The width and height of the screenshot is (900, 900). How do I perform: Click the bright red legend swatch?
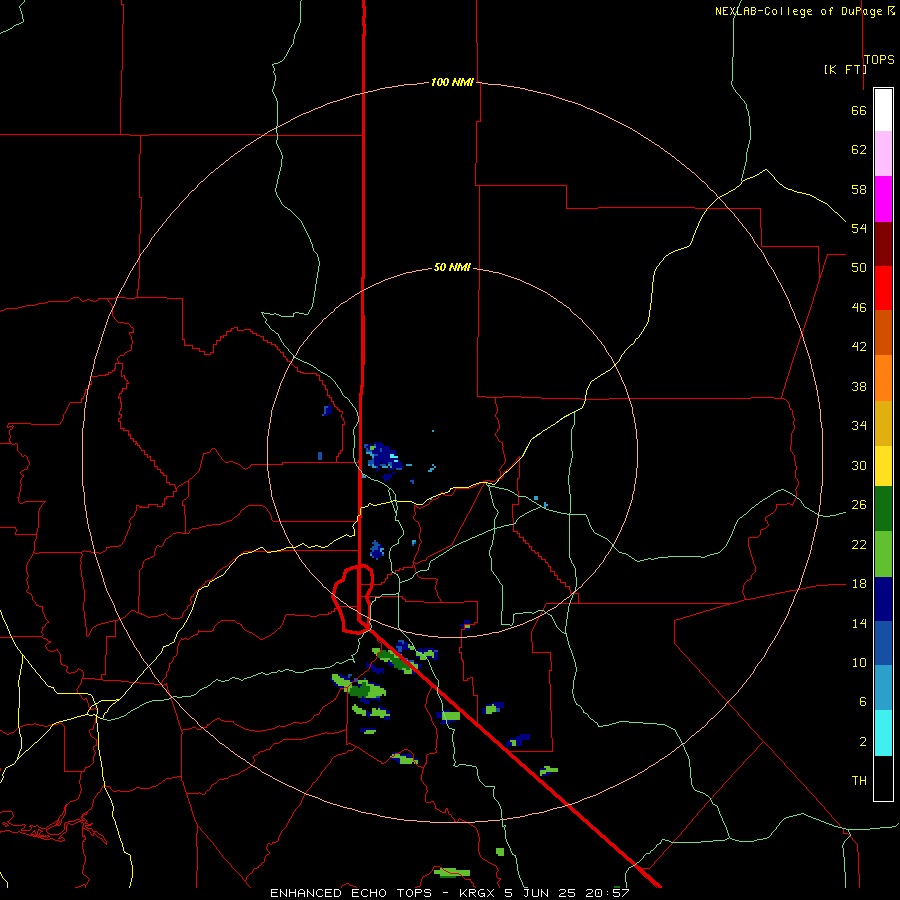tap(883, 288)
